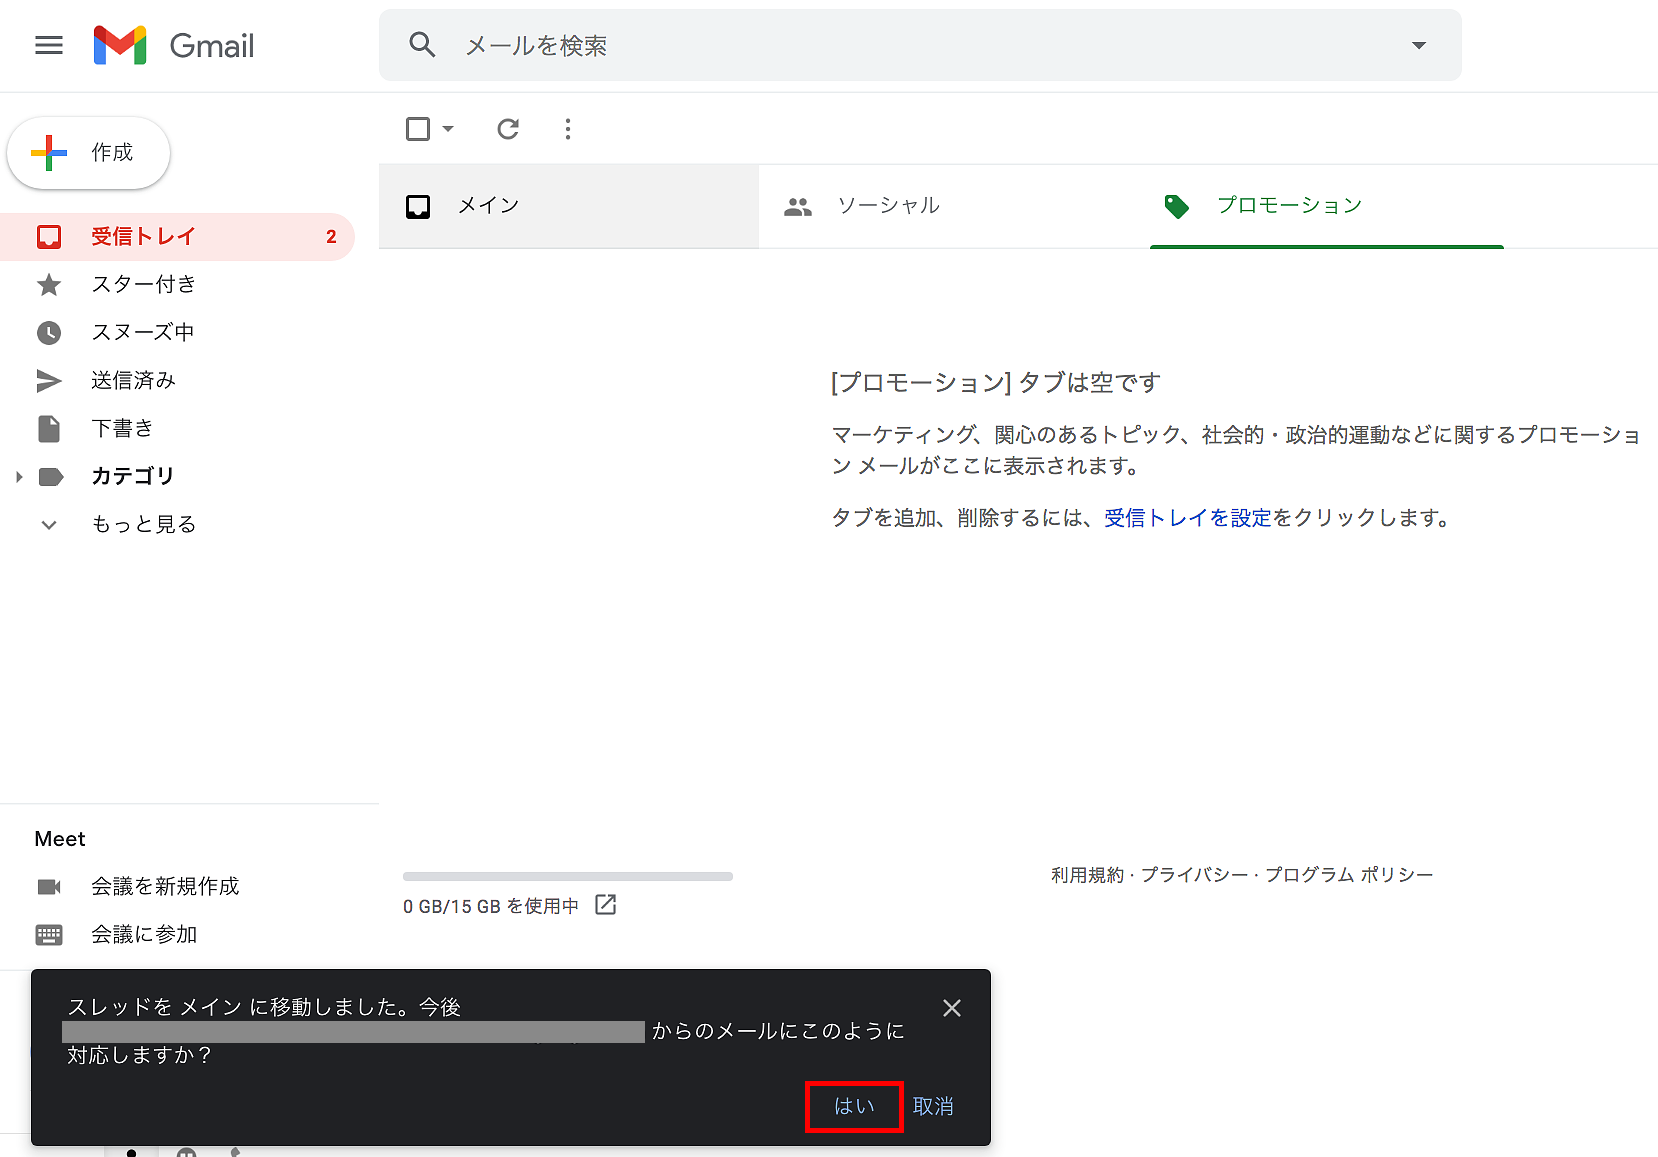
Task: Click the メールを検索 search field
Action: pyautogui.click(x=900, y=46)
